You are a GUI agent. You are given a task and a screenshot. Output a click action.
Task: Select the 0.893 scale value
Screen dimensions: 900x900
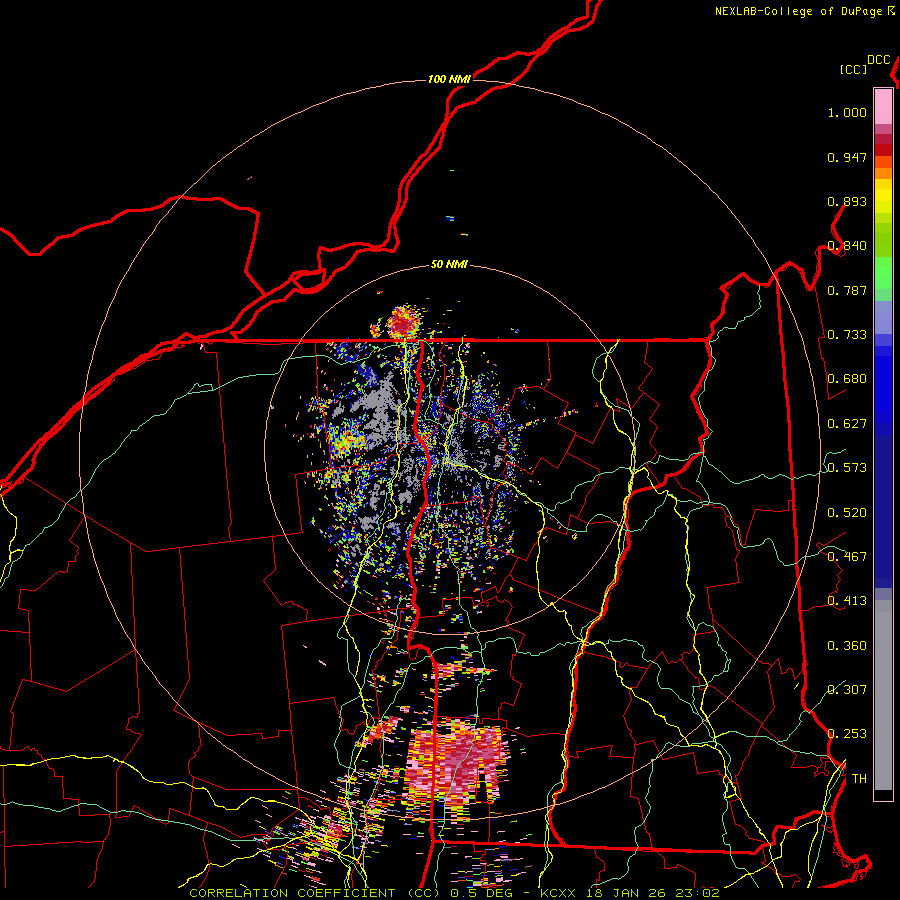click(x=847, y=201)
